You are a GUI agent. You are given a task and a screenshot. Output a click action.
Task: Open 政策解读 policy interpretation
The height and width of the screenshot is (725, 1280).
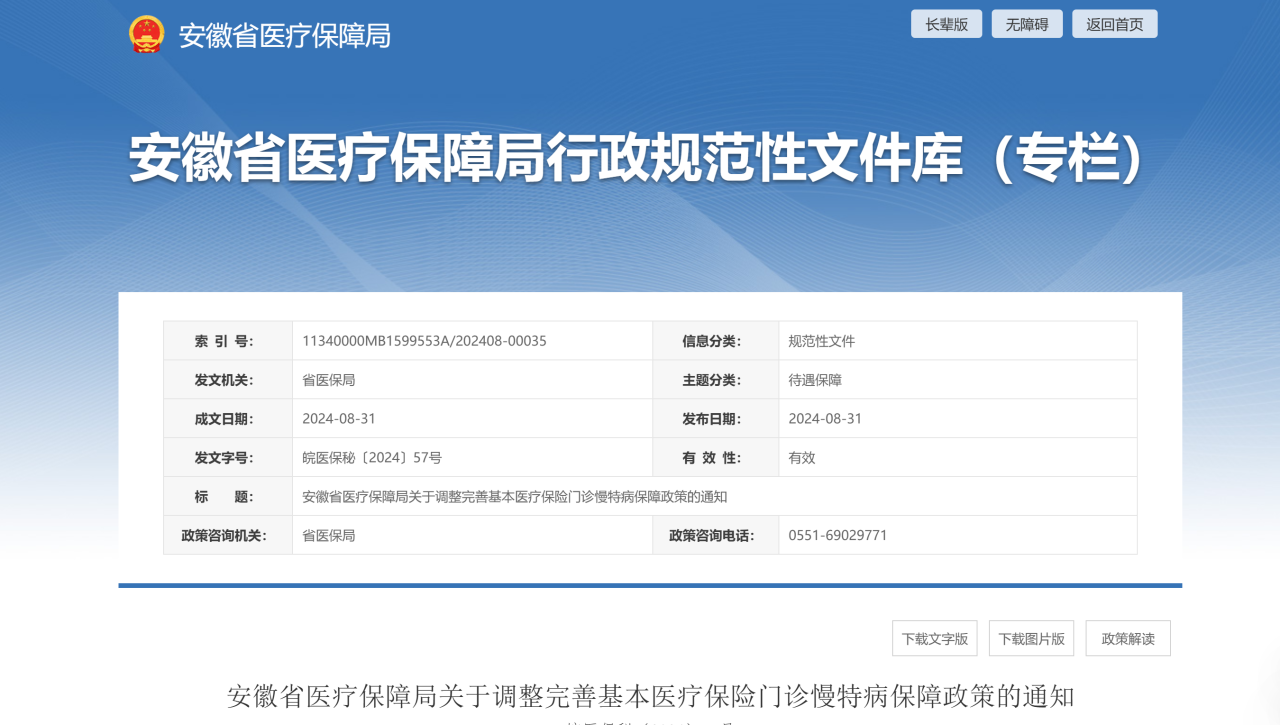[x=1128, y=638]
